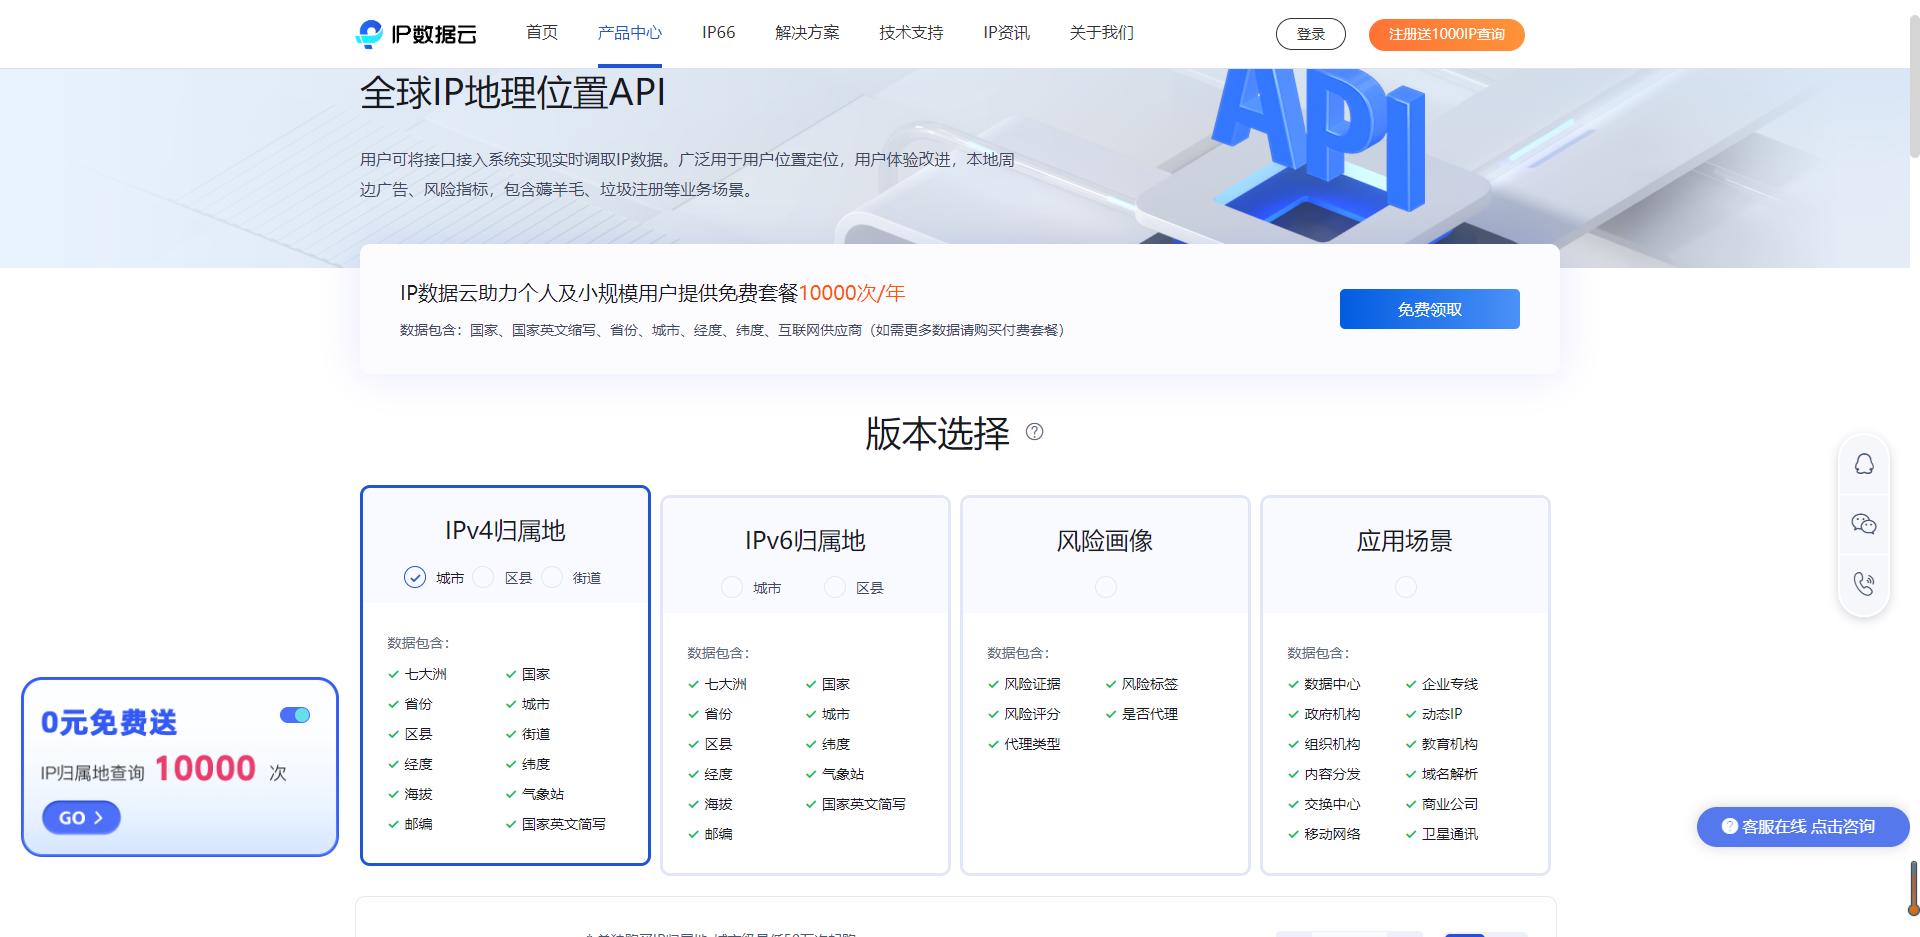Click the IP数据云 logo

click(417, 33)
